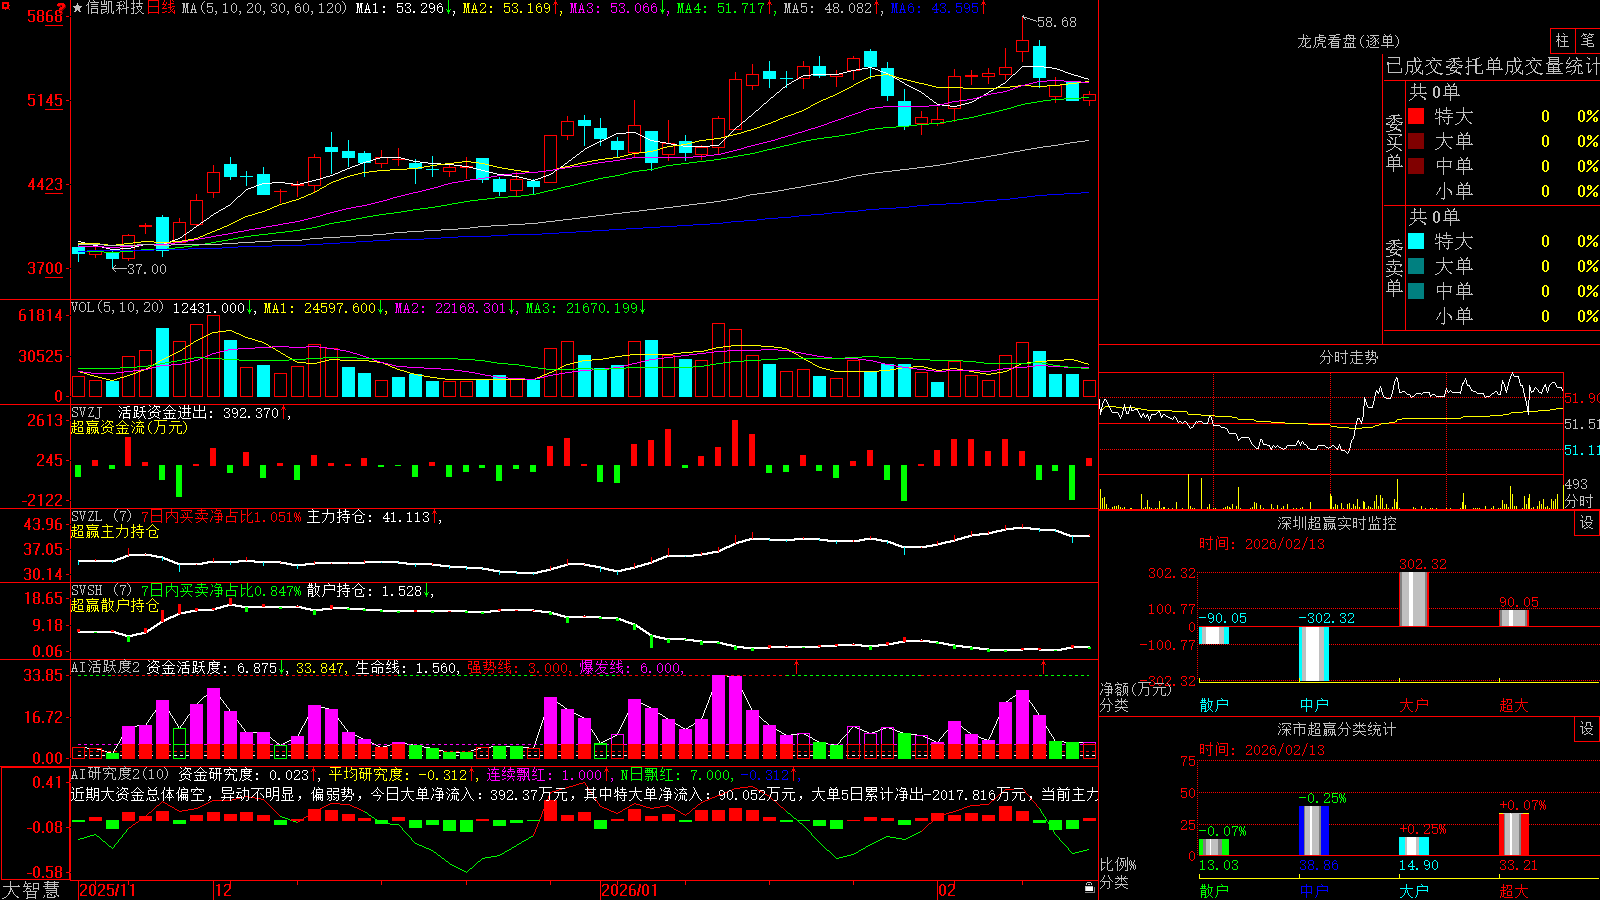Viewport: 1600px width, 900px height.
Task: Click the 58.68 high price marker
Action: click(x=1057, y=22)
